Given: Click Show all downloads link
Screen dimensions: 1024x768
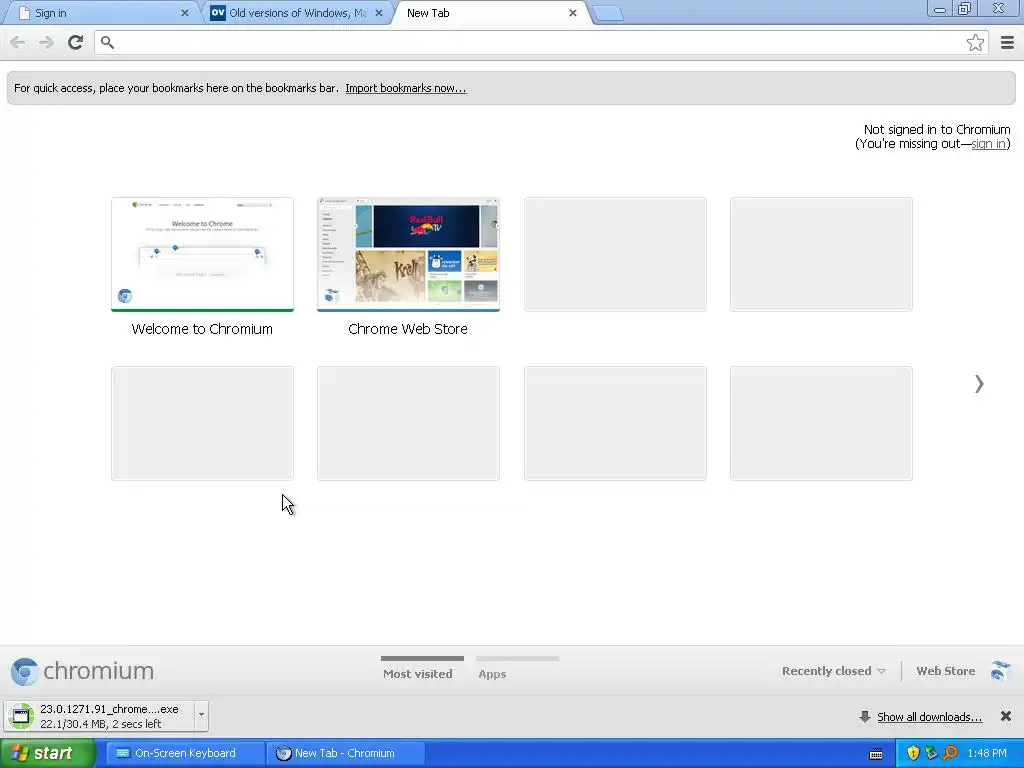Looking at the screenshot, I should [x=929, y=717].
